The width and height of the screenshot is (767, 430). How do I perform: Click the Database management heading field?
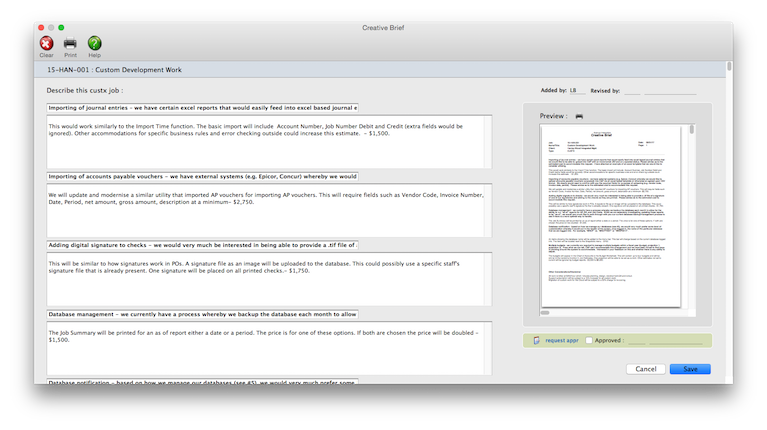[x=202, y=313]
